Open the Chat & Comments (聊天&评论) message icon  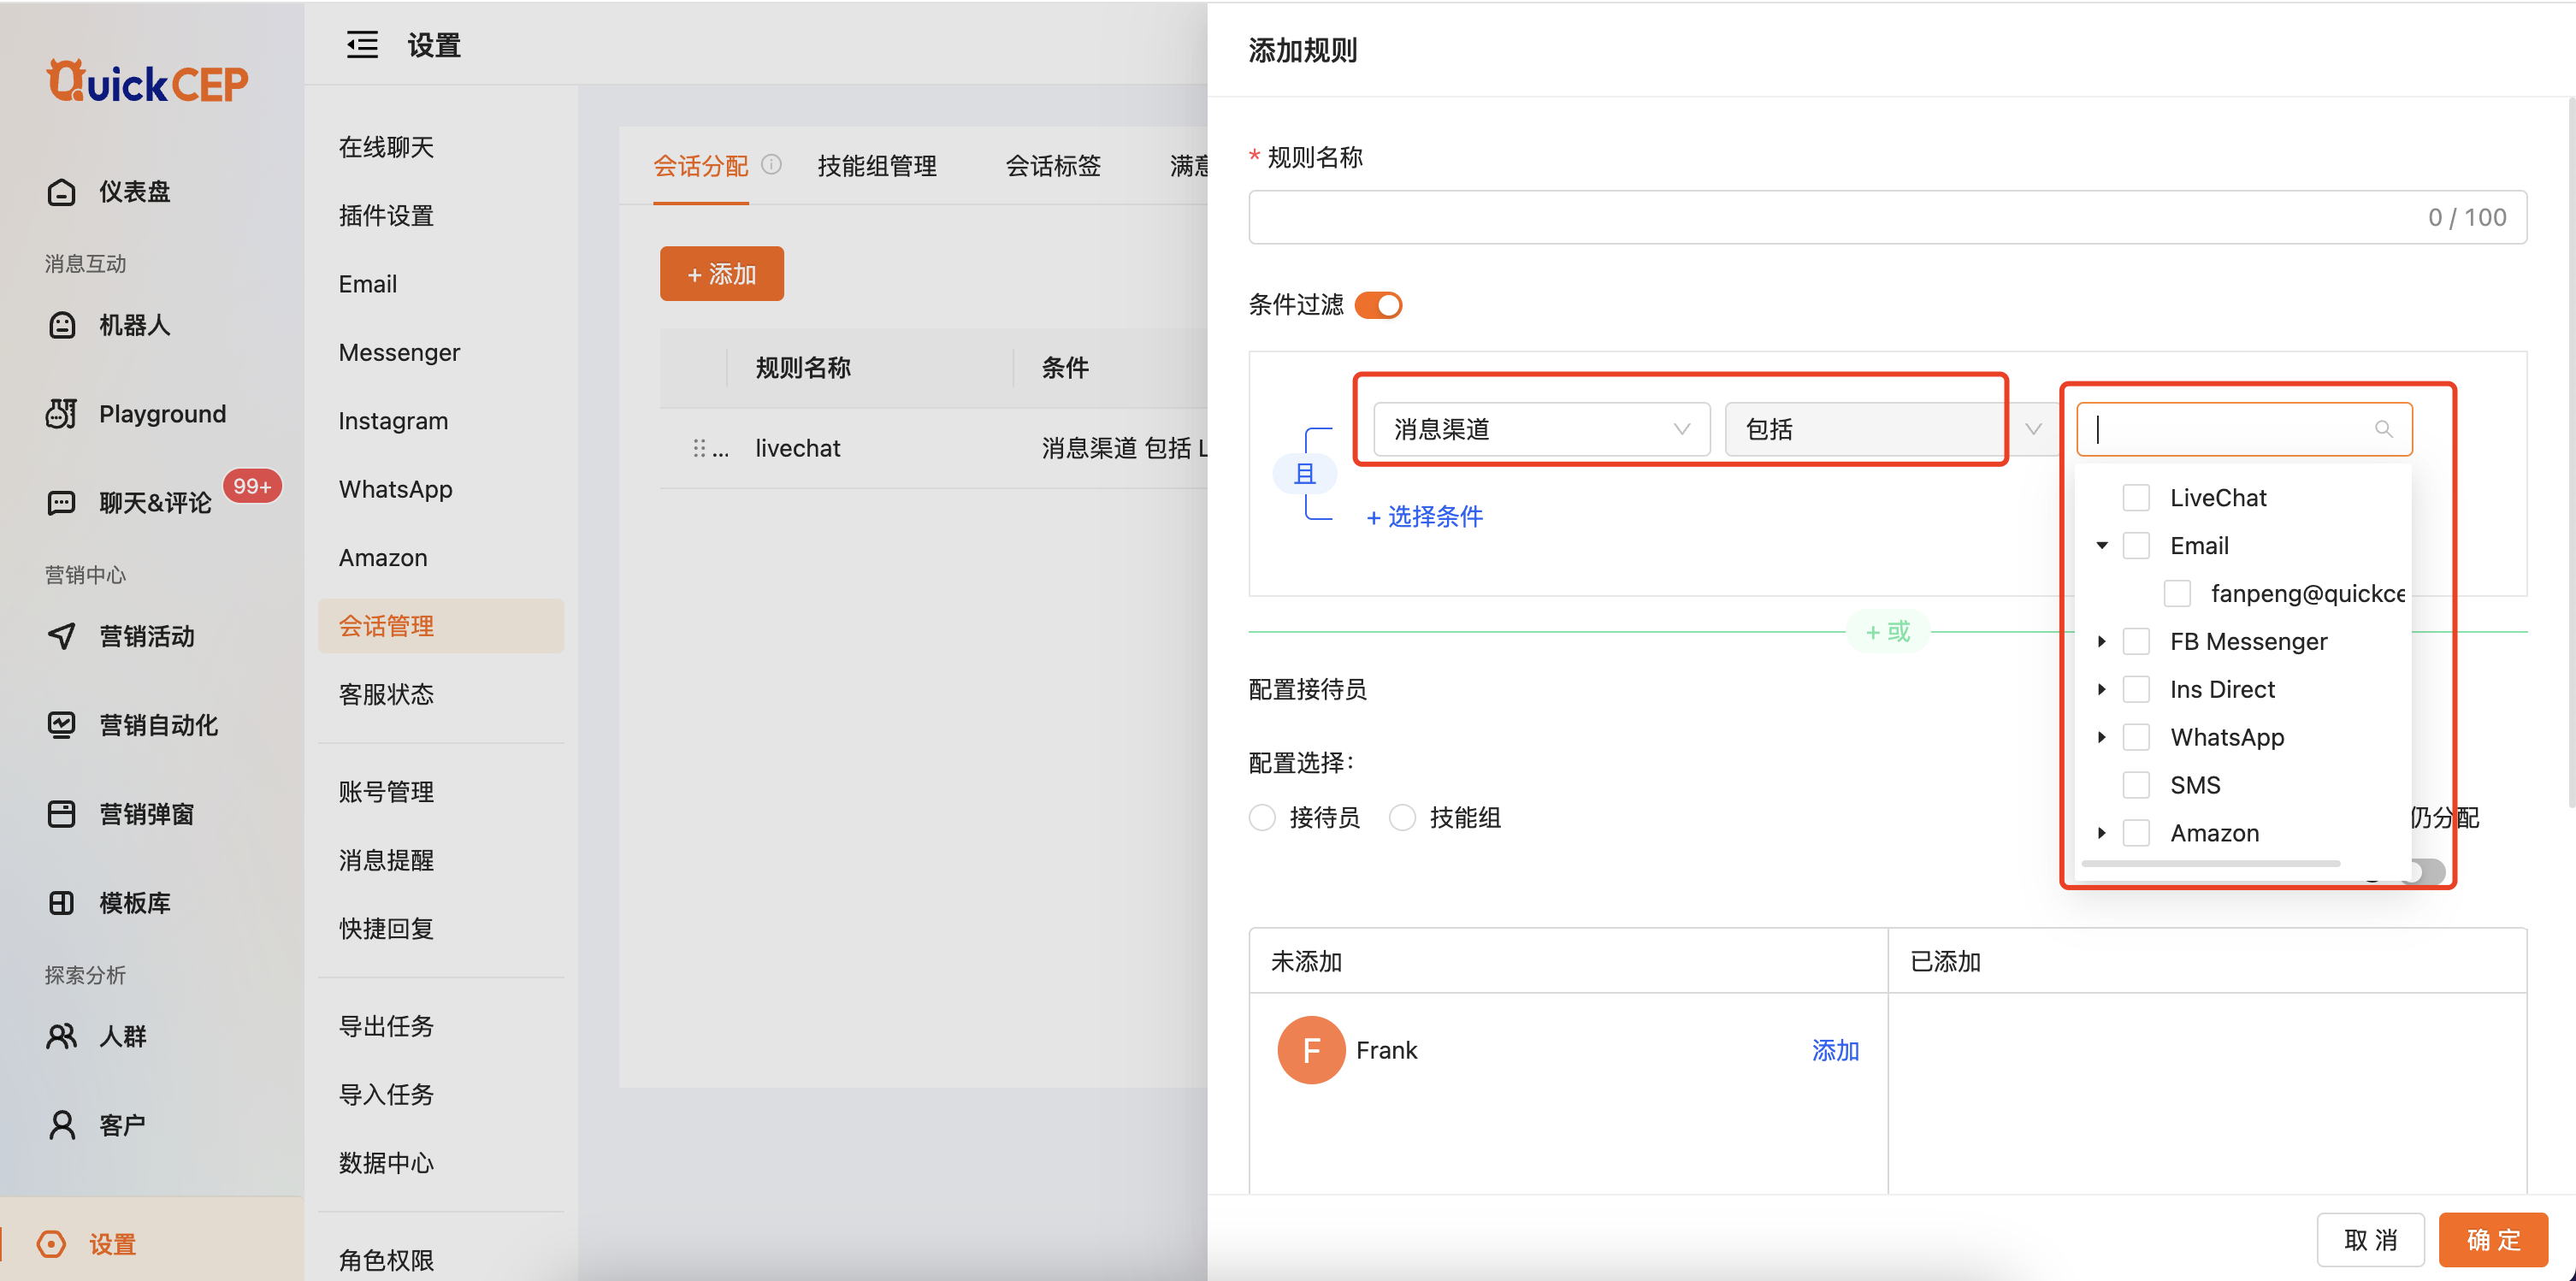click(61, 502)
